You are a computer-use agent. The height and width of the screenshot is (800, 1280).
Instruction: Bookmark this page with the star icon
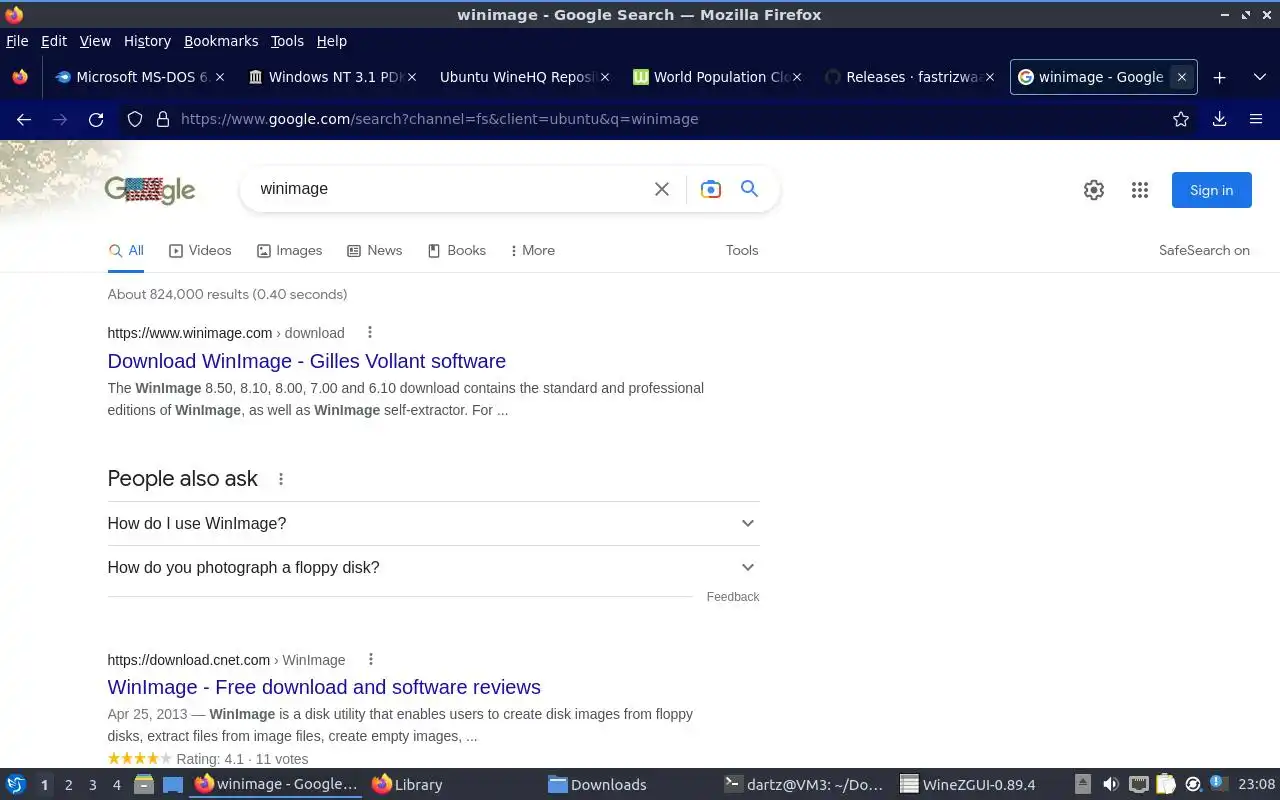[1181, 119]
